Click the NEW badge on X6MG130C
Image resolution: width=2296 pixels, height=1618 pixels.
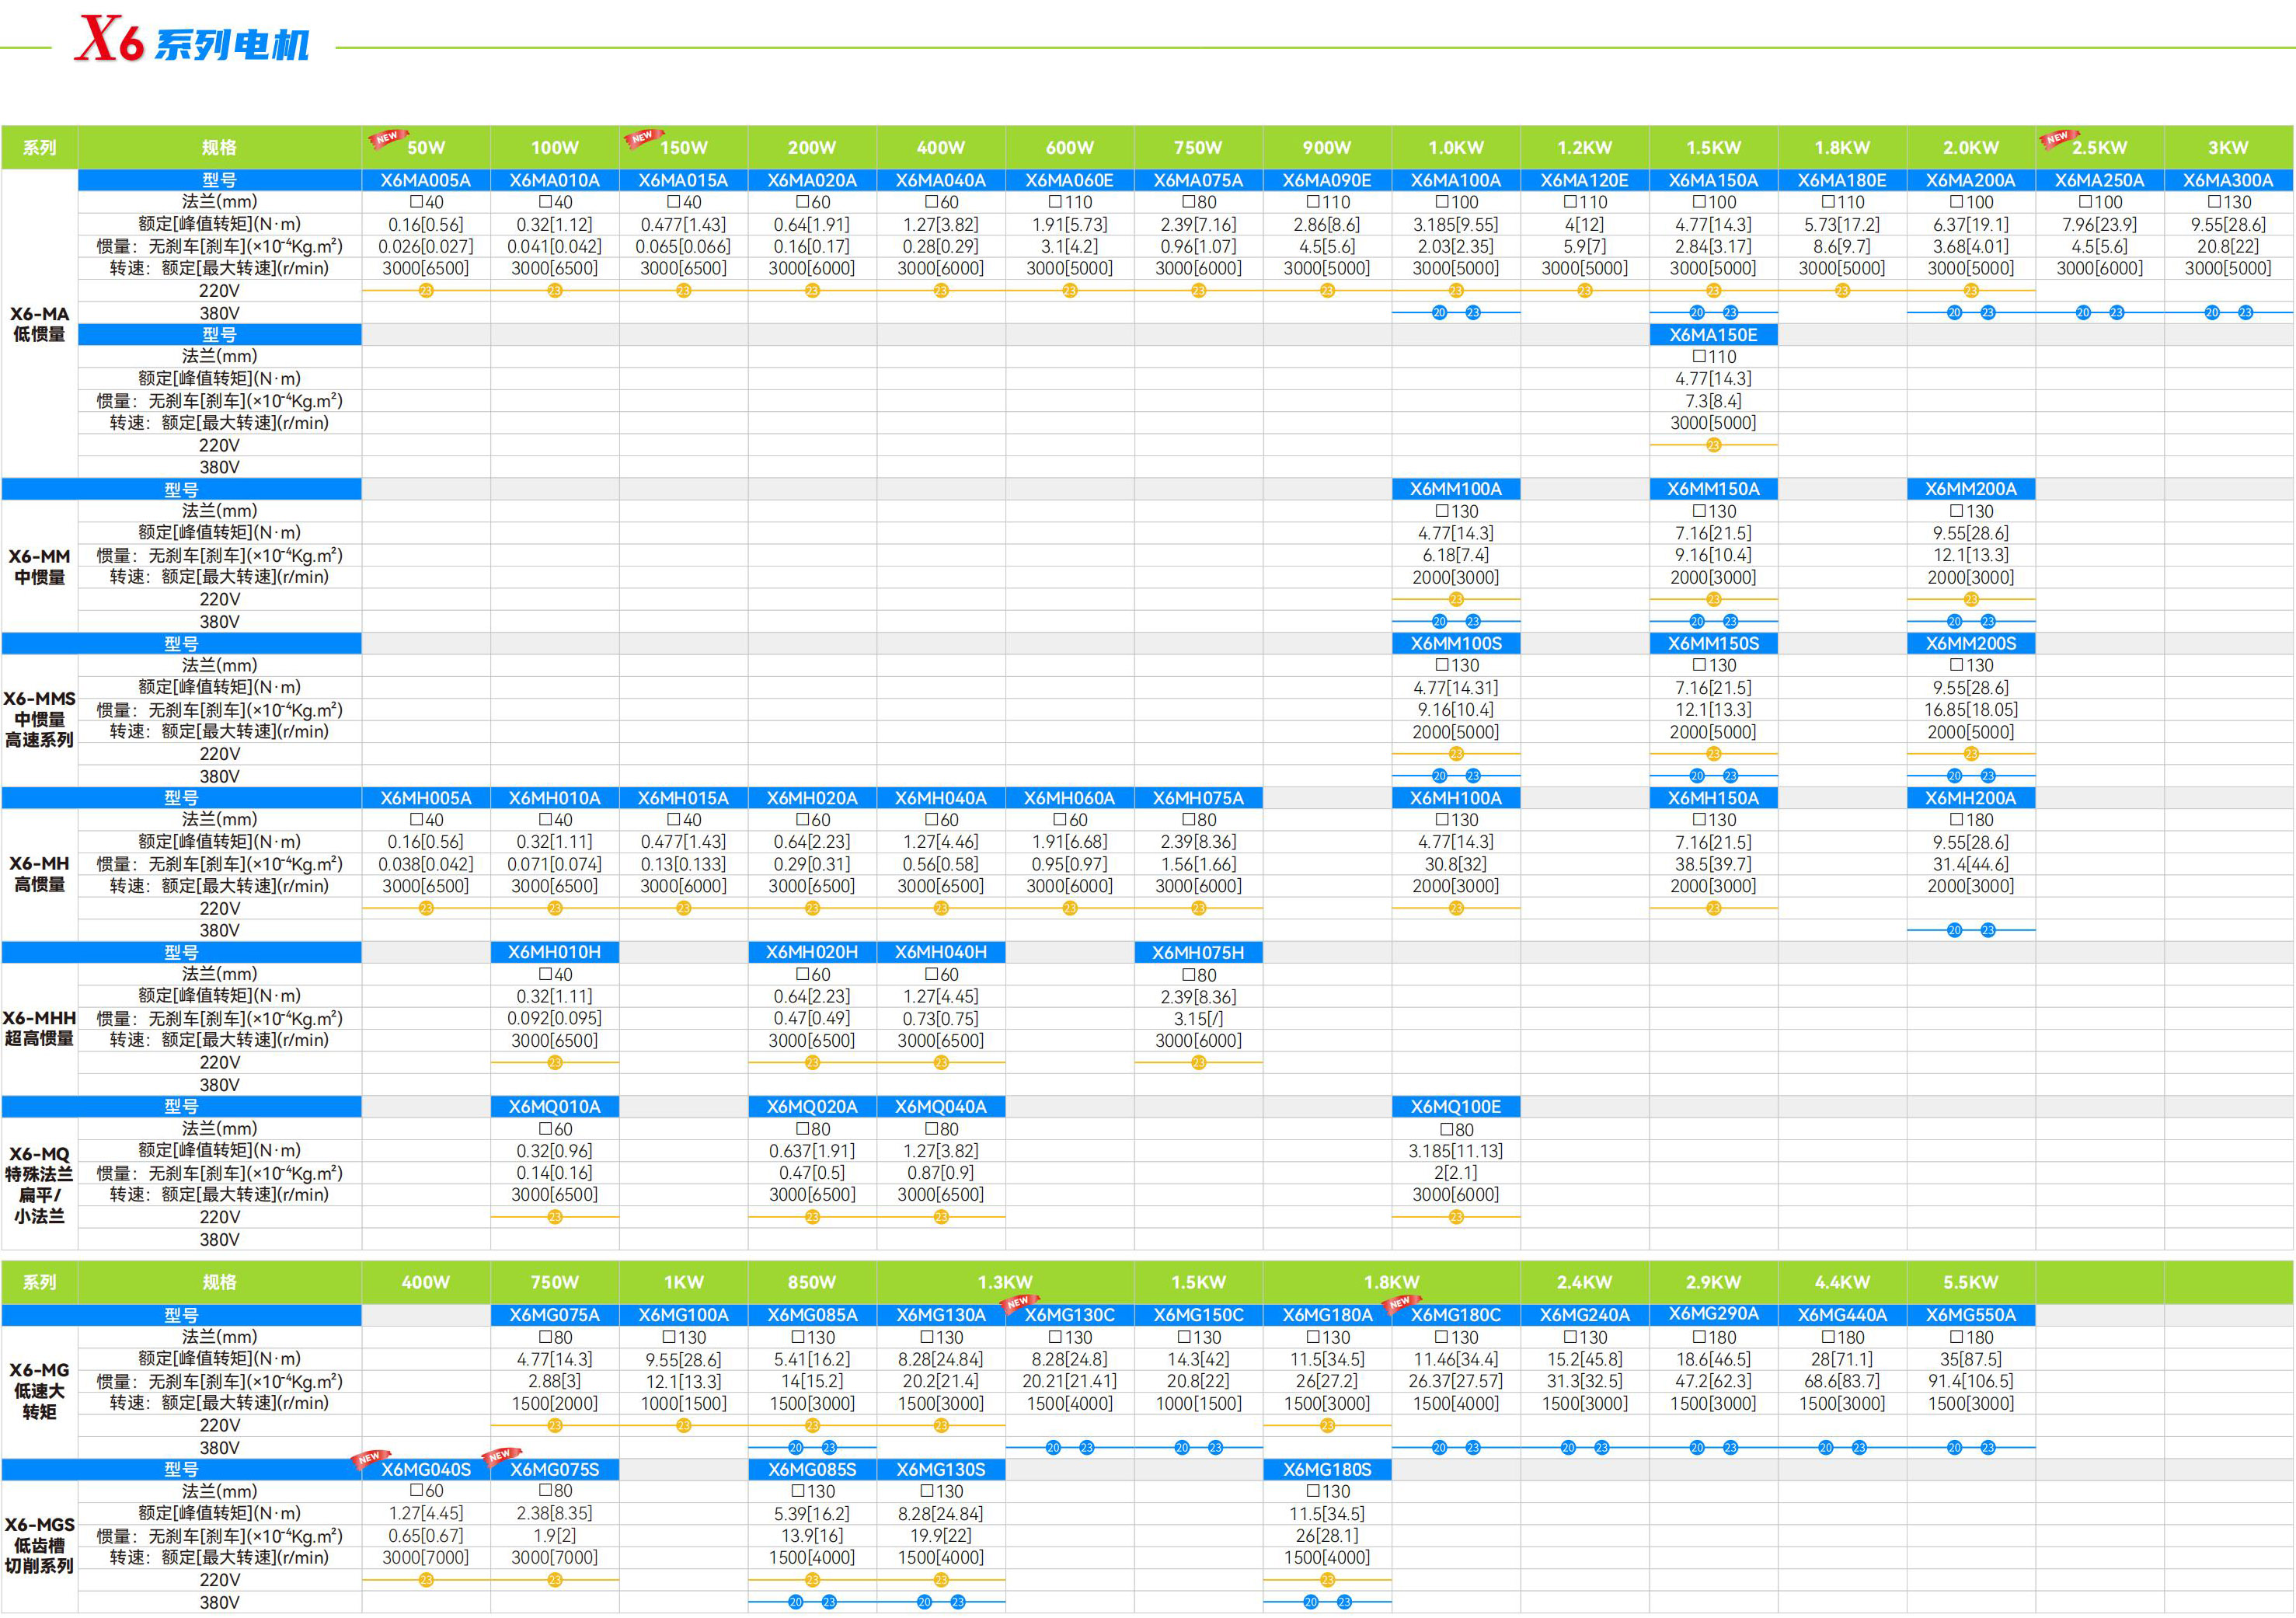[1019, 1302]
